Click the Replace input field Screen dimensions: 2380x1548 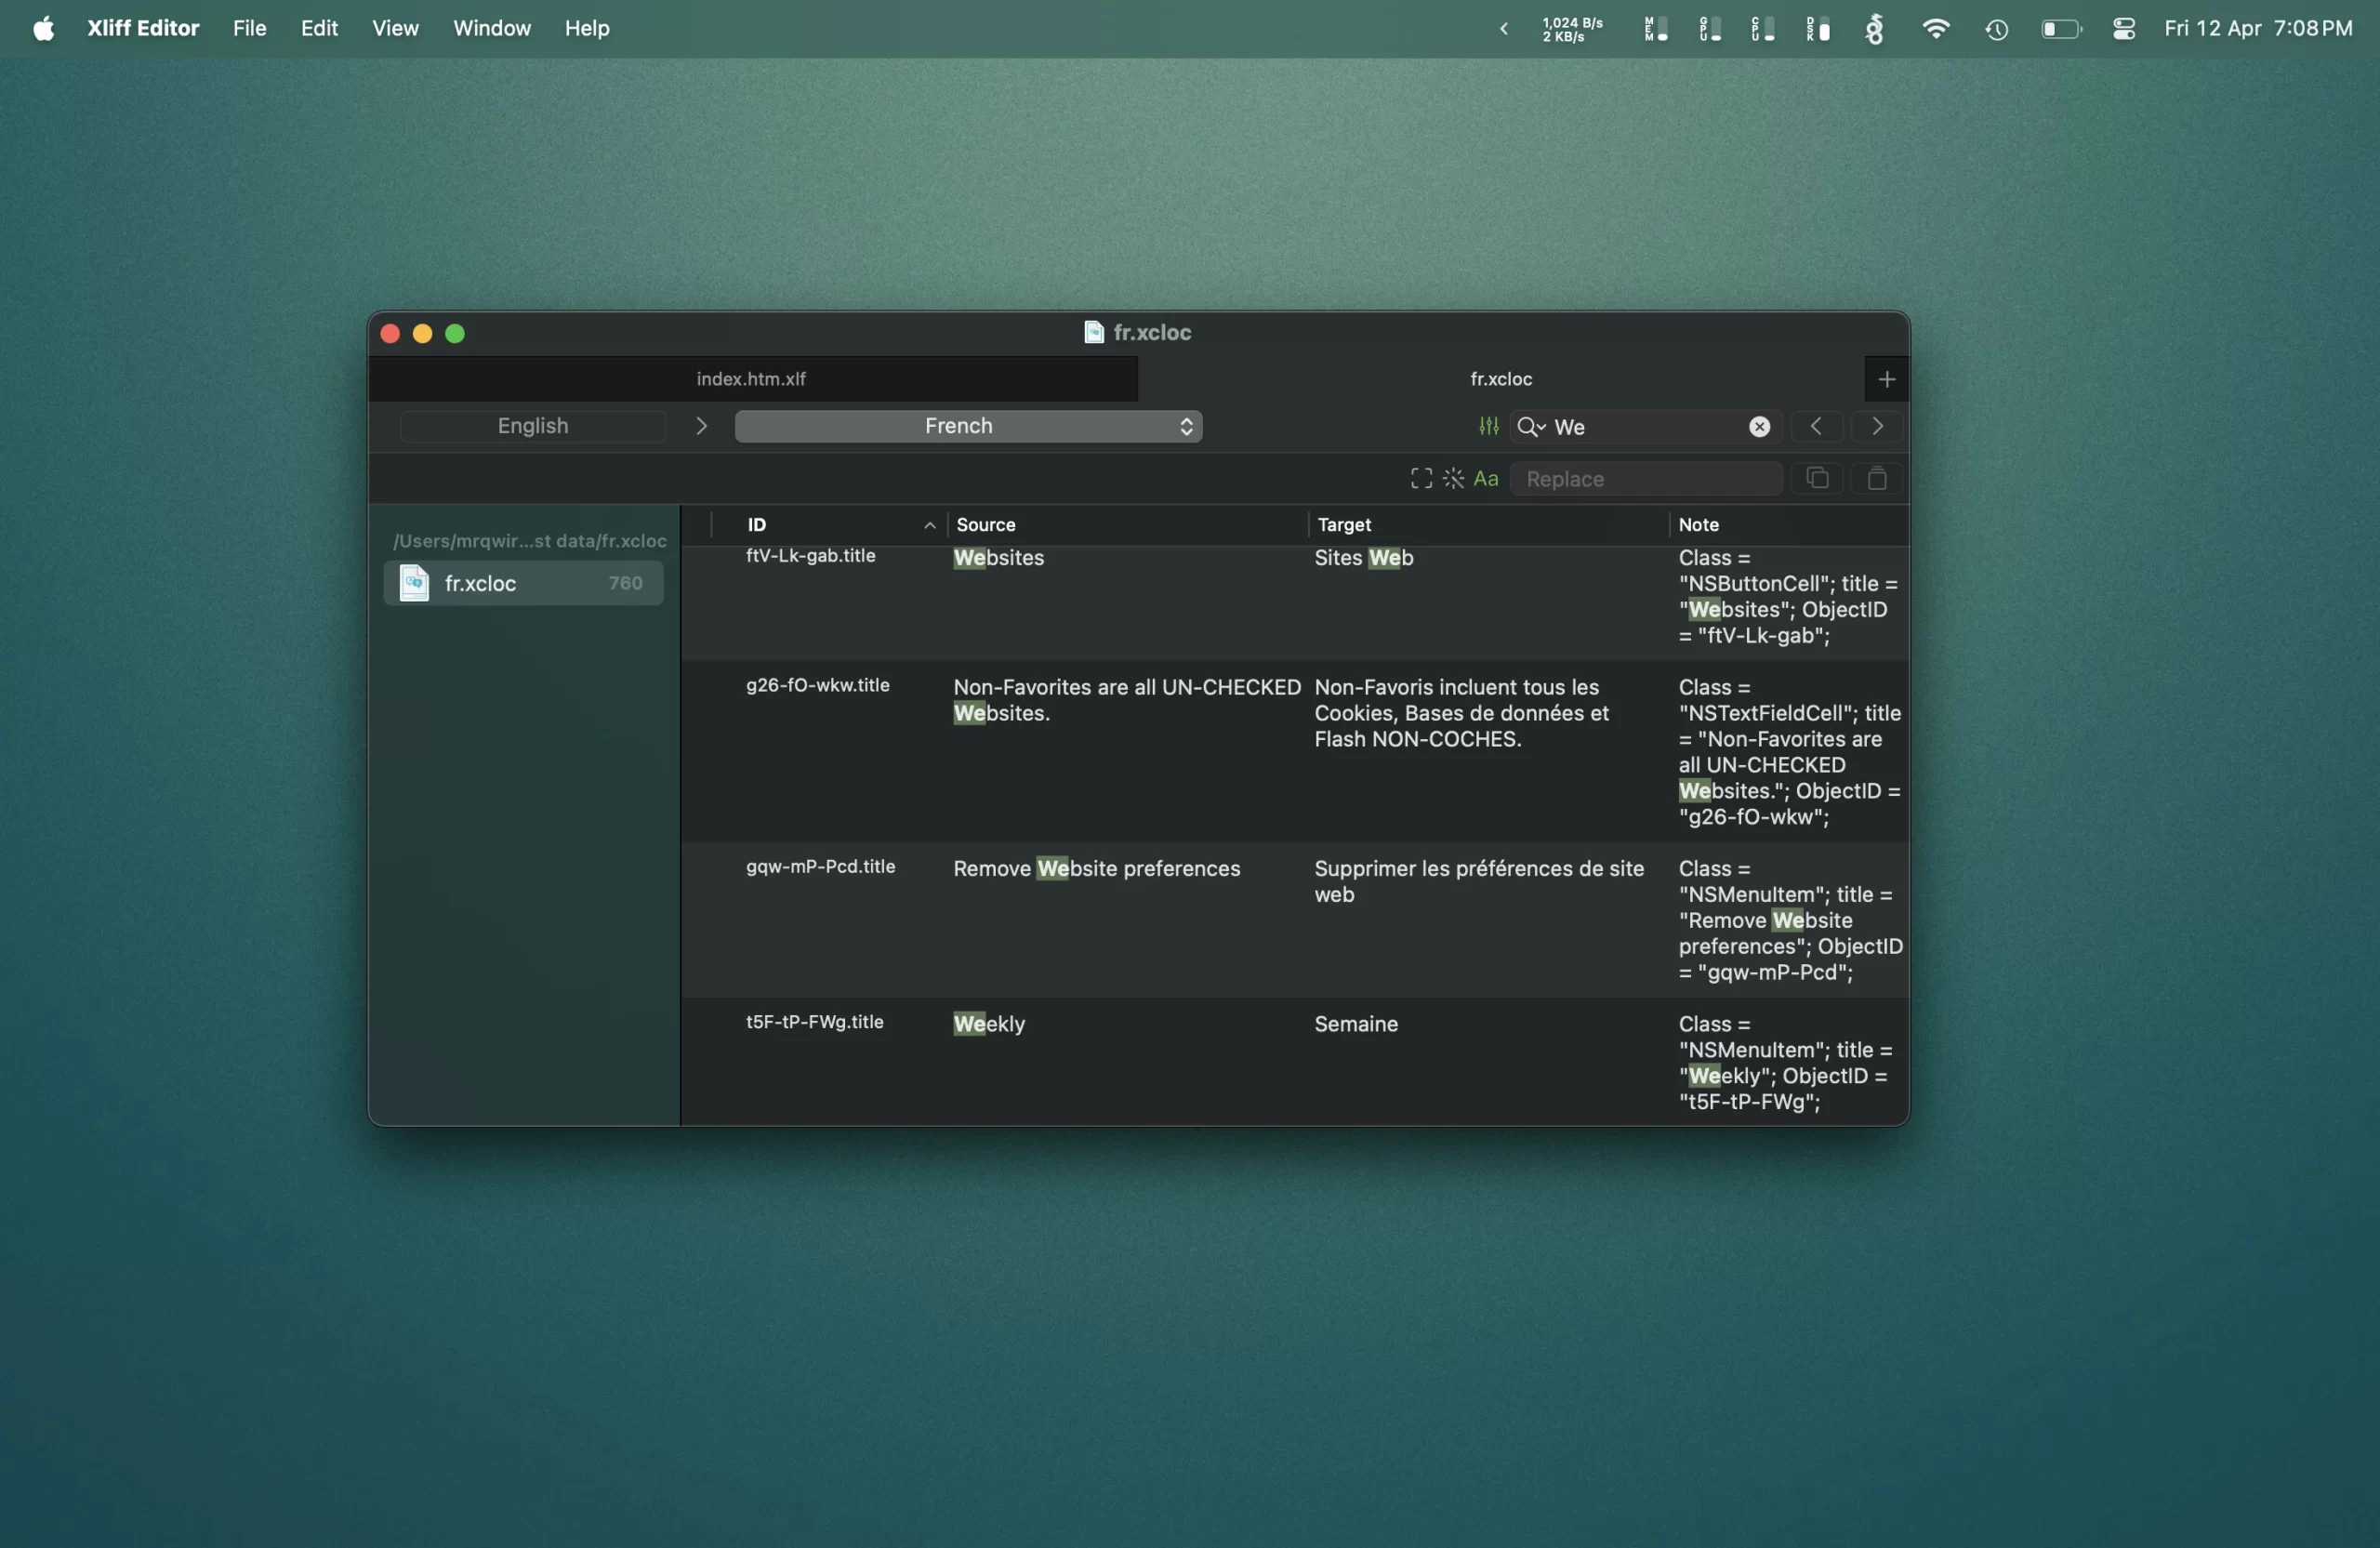pyautogui.click(x=1645, y=479)
